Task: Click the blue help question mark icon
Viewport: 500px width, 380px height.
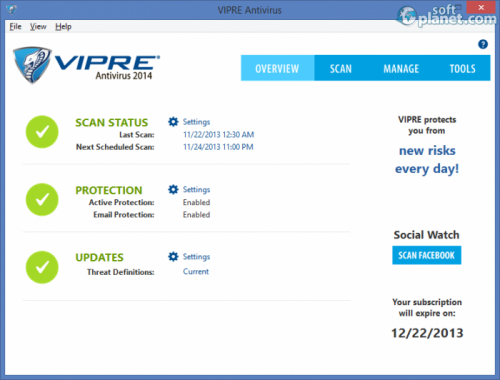Action: pyautogui.click(x=483, y=44)
